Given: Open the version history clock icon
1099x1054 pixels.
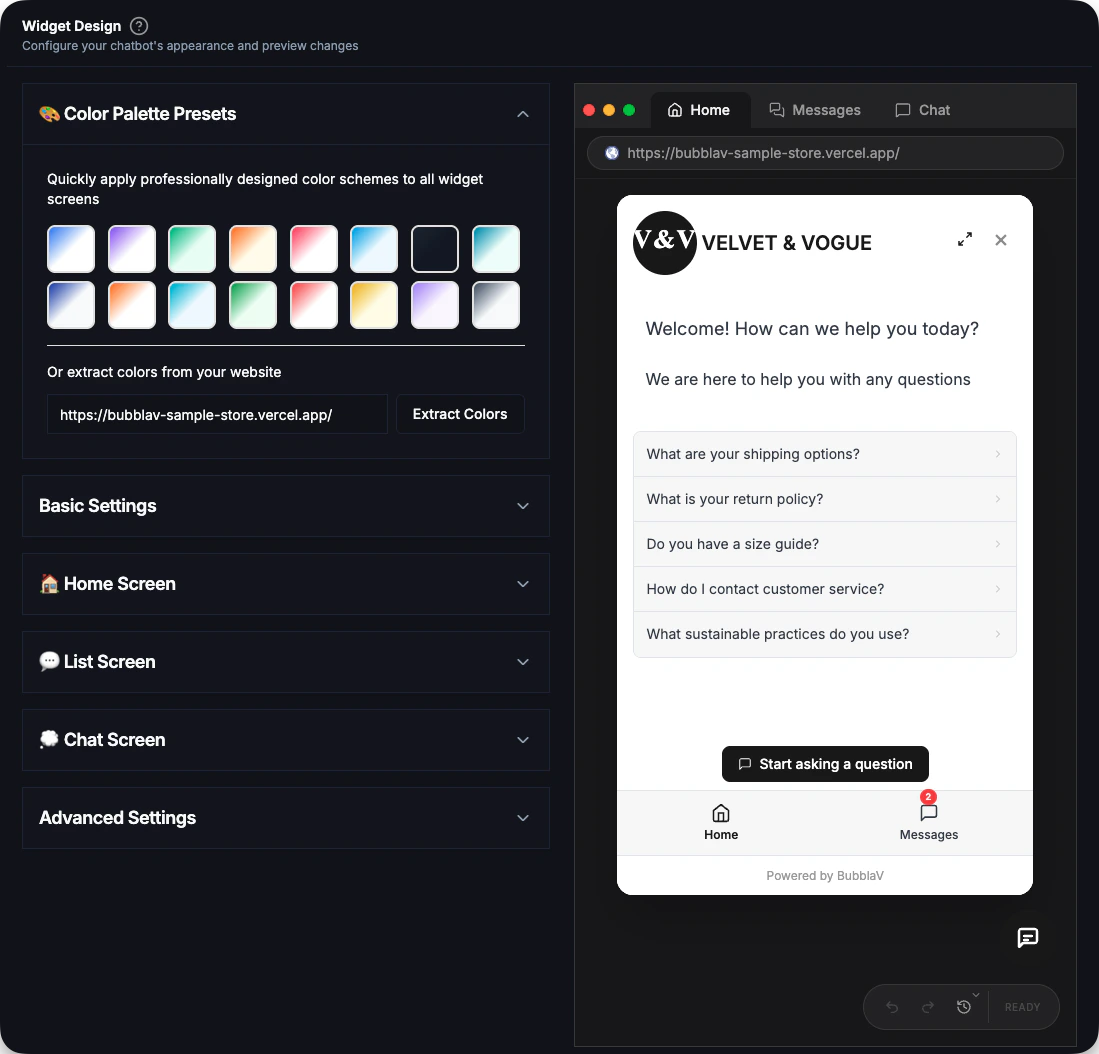Looking at the screenshot, I should (964, 1007).
